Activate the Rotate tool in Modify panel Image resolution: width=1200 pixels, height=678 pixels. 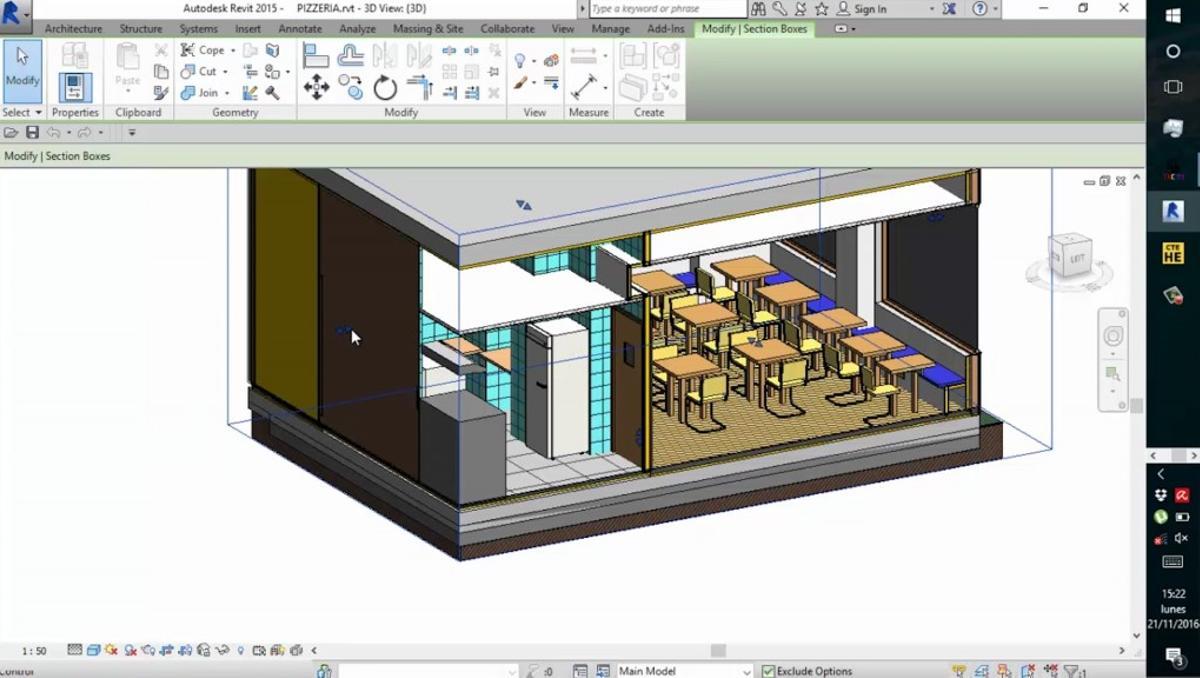385,87
